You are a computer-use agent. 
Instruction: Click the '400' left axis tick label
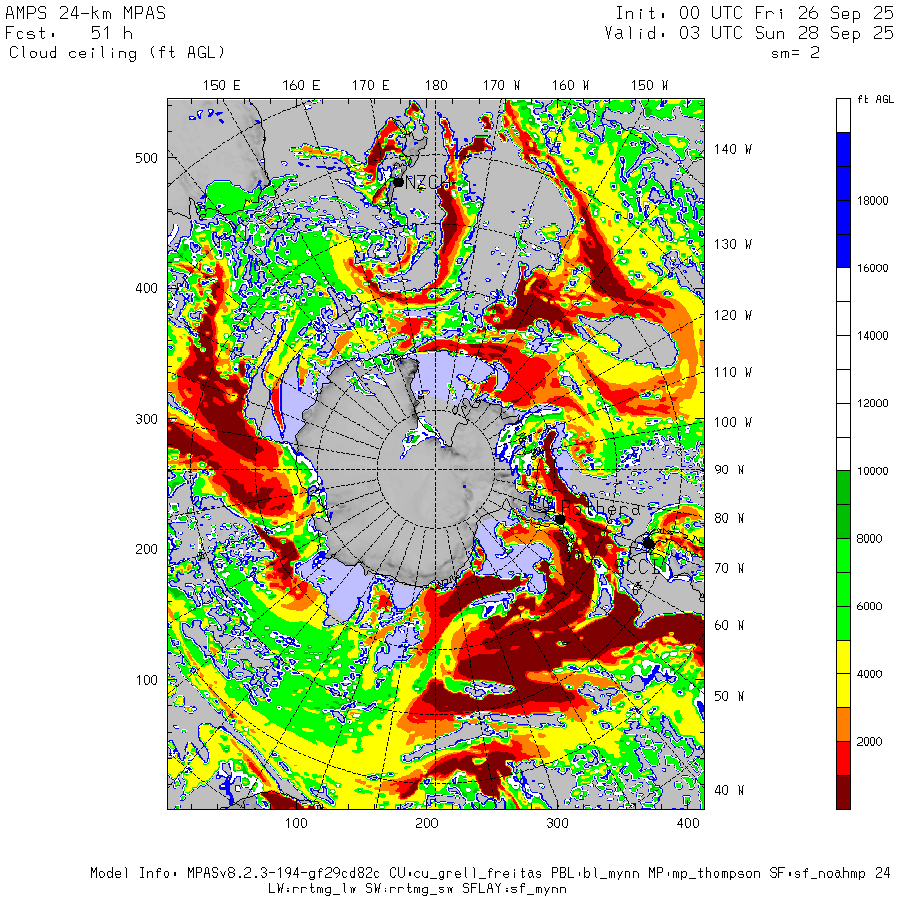(x=146, y=289)
